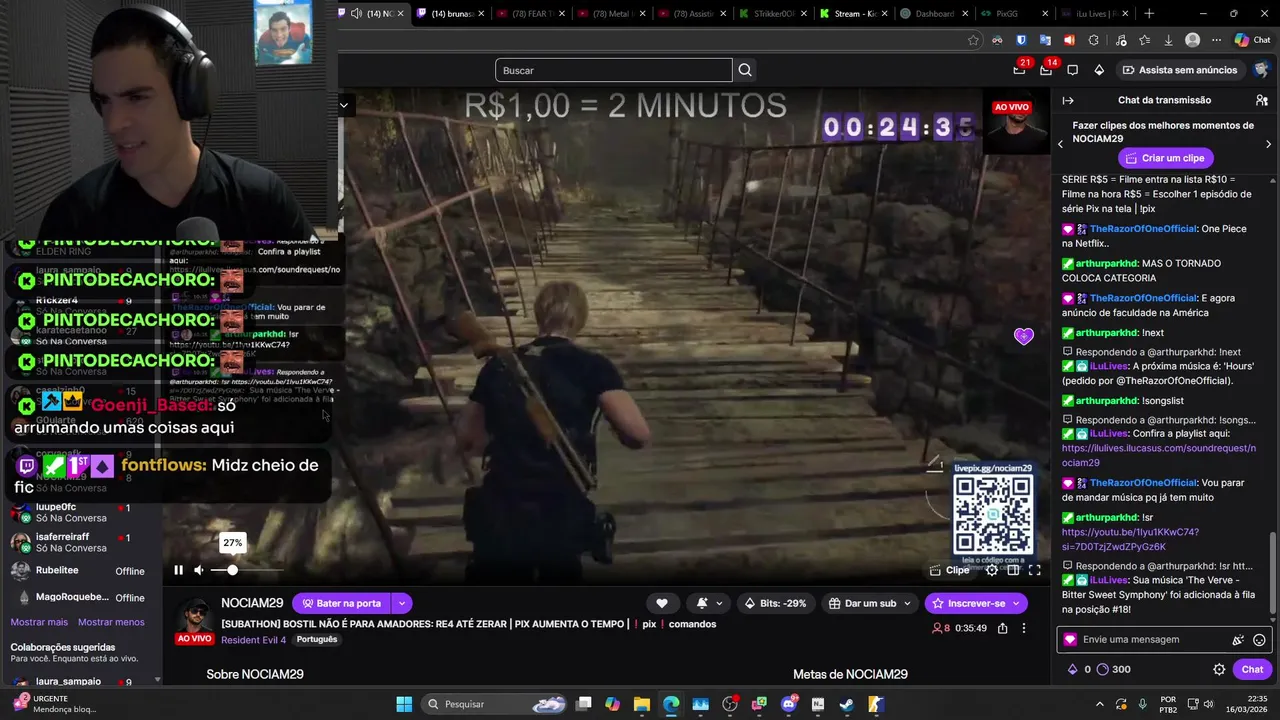The height and width of the screenshot is (720, 1280).
Task: Click Assista sem anúncios button
Action: (1179, 70)
